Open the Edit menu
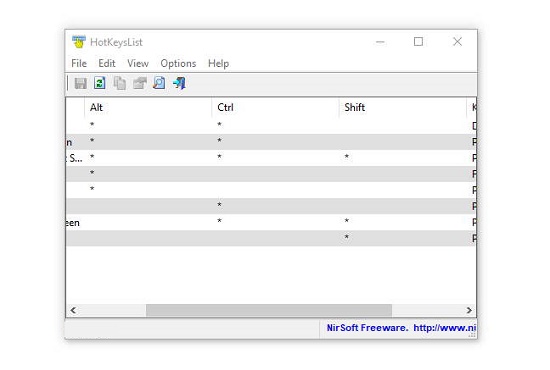The image size is (550, 370). coord(107,63)
